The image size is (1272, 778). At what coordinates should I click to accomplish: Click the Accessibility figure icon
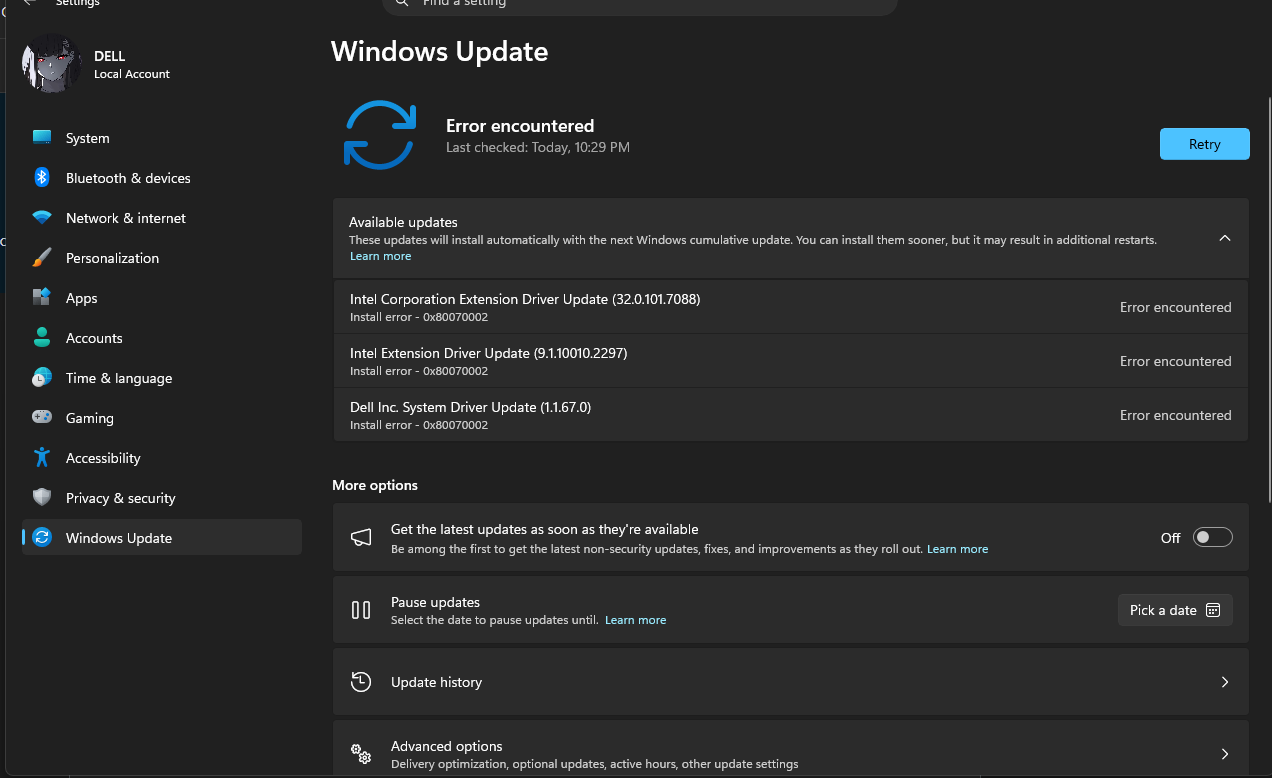tap(42, 458)
